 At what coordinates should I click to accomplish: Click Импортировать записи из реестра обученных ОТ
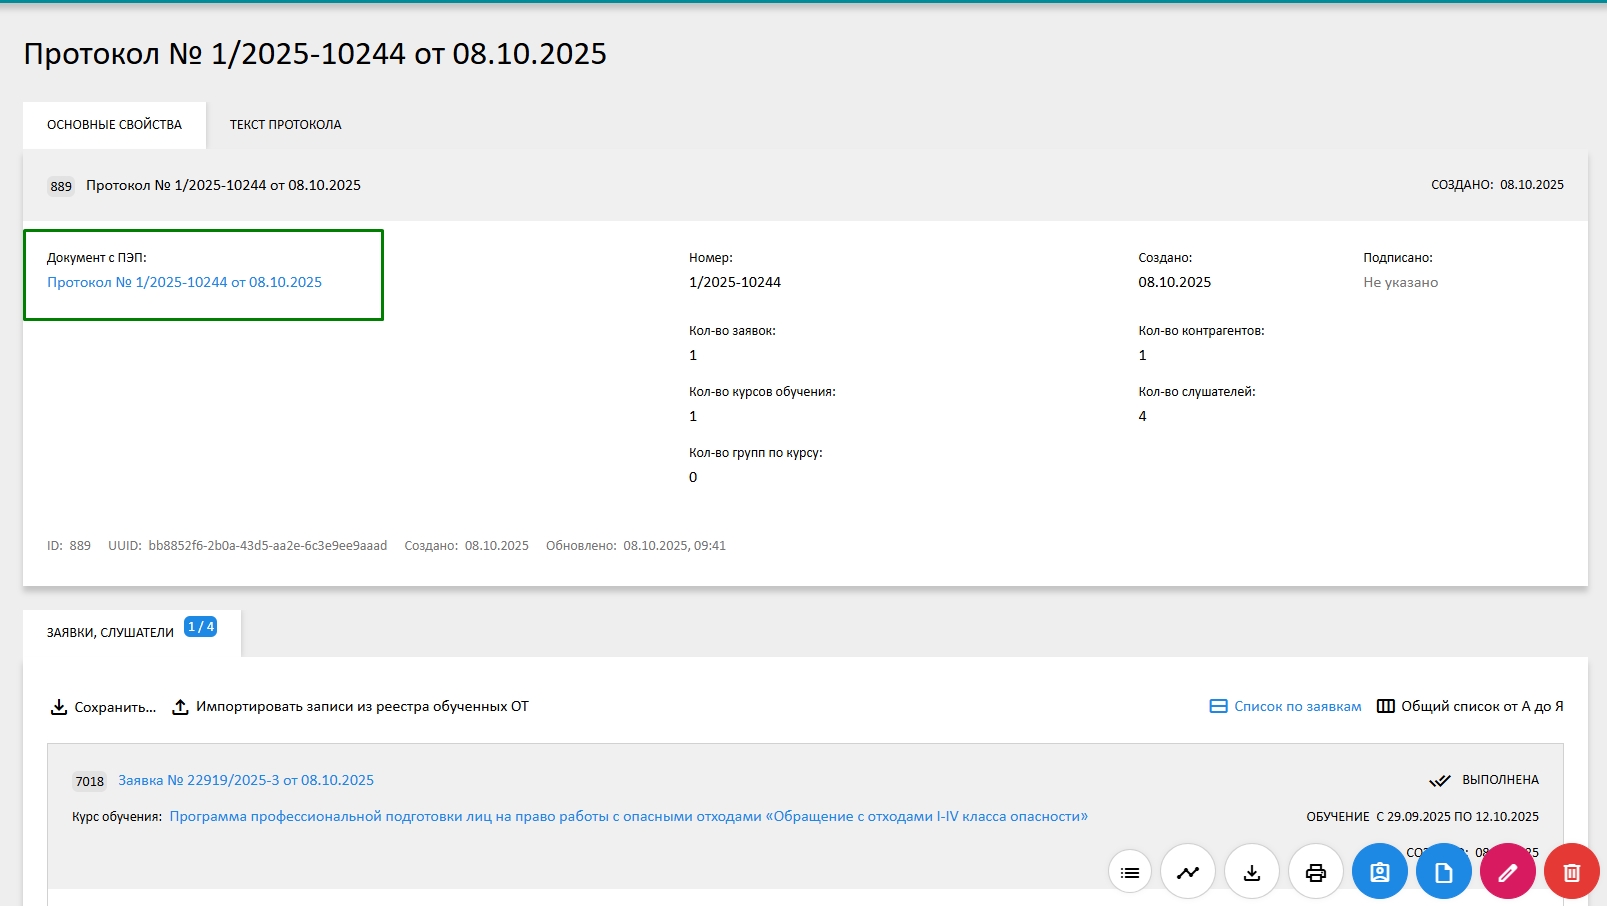[351, 707]
